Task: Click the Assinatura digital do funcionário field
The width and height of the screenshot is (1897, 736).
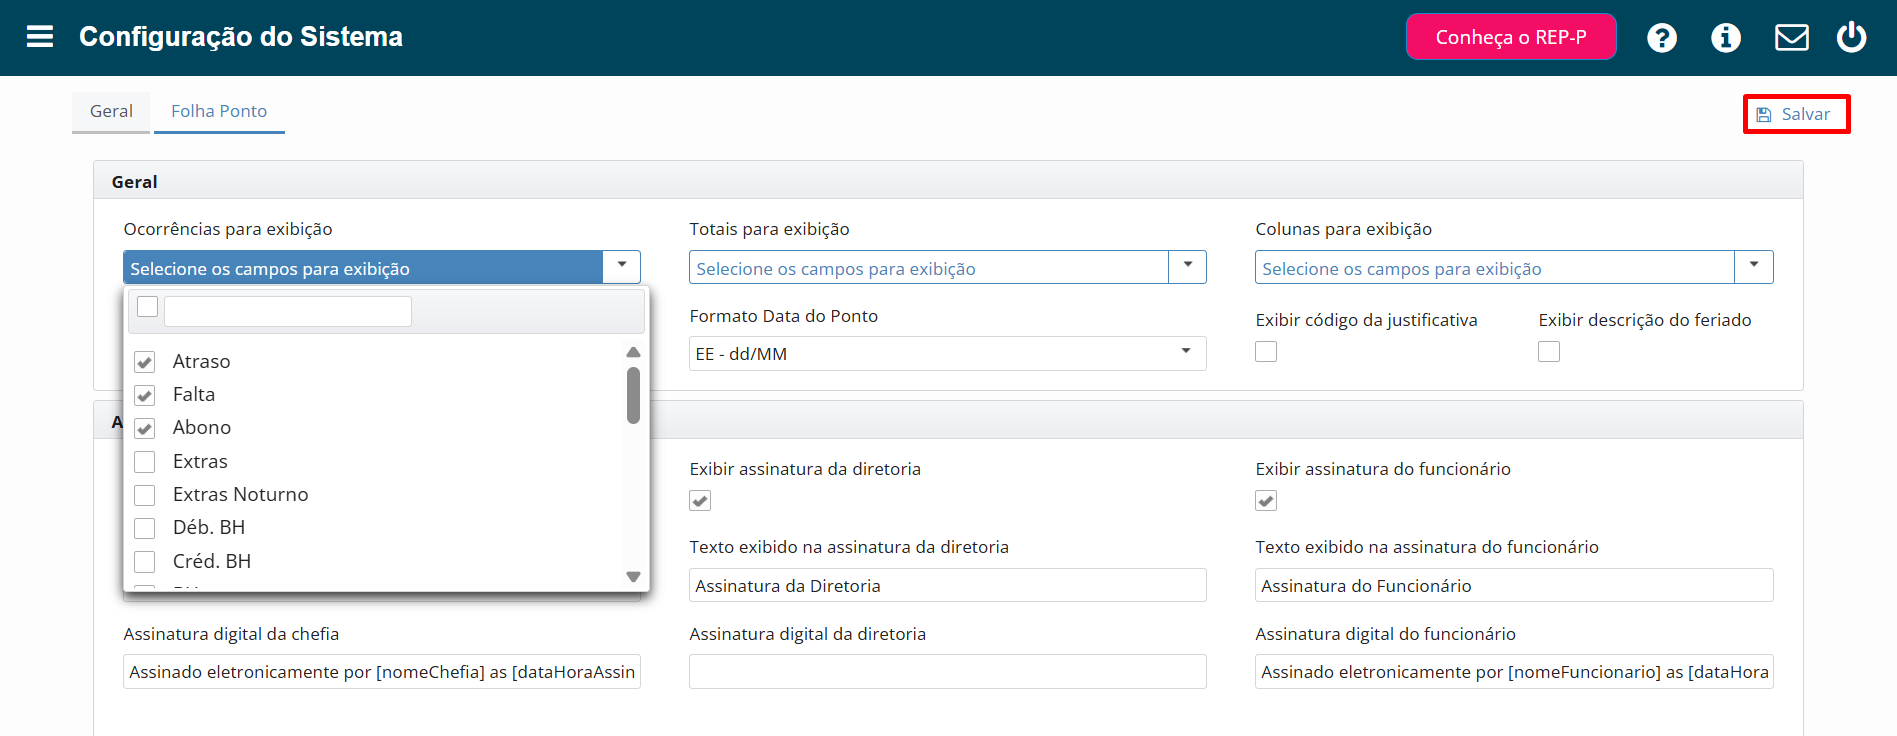Action: click(1514, 672)
